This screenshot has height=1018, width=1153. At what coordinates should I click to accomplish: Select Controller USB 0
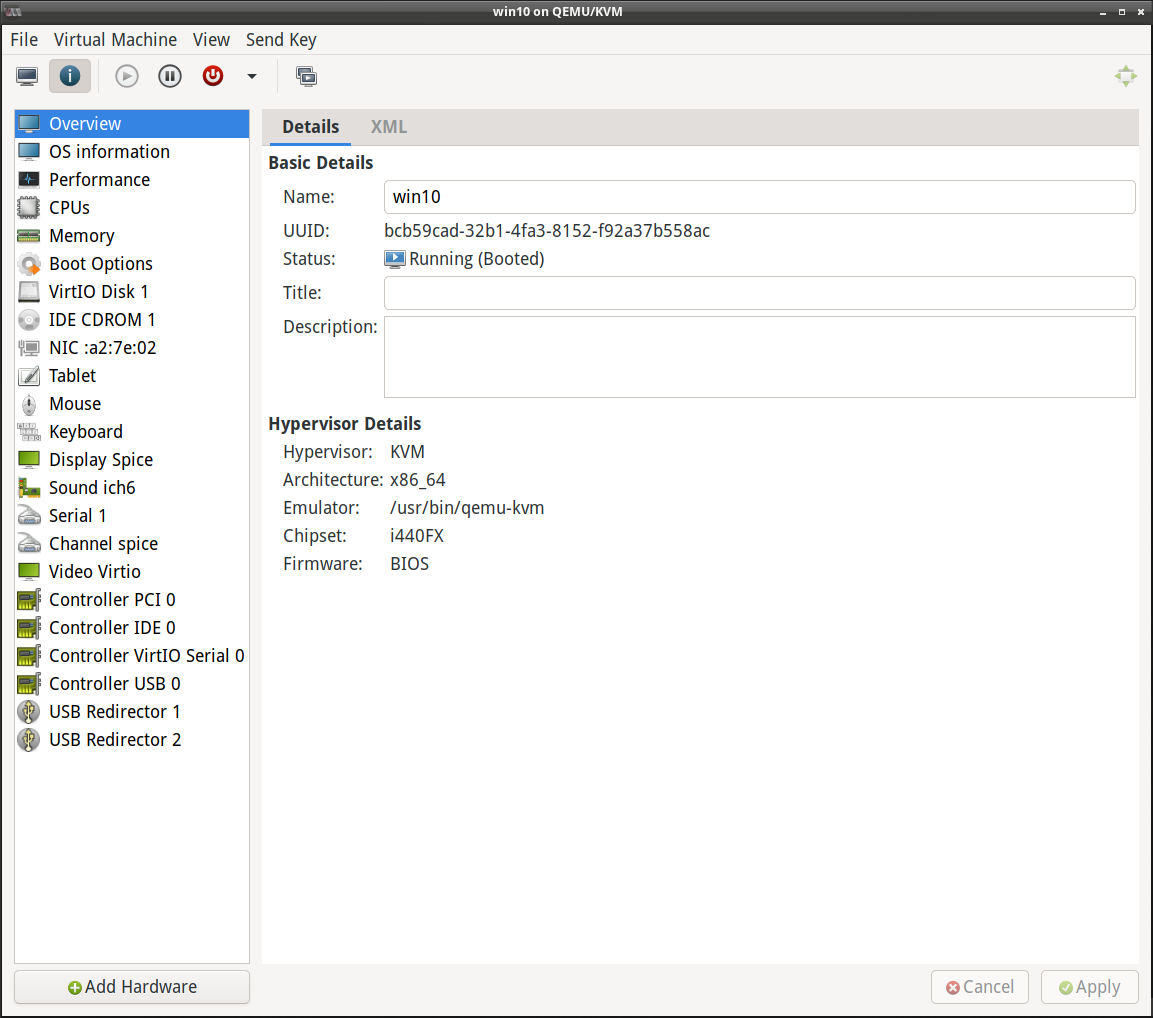[x=132, y=683]
